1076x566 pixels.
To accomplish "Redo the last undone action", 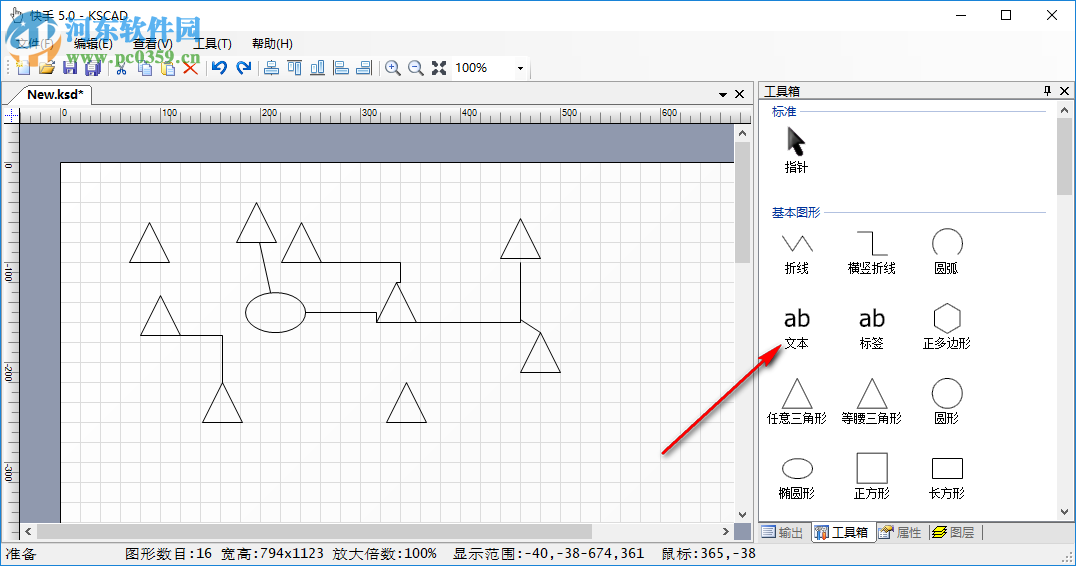I will tap(244, 67).
